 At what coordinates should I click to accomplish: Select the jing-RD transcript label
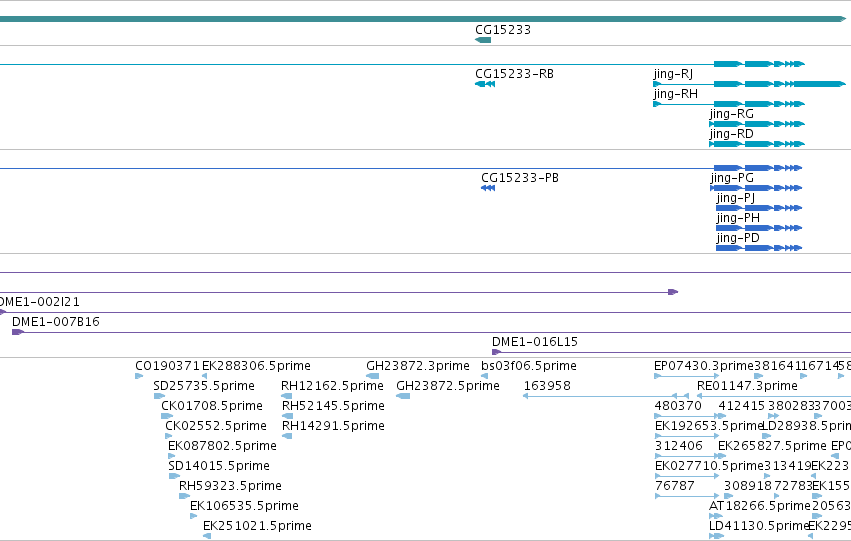tap(731, 134)
